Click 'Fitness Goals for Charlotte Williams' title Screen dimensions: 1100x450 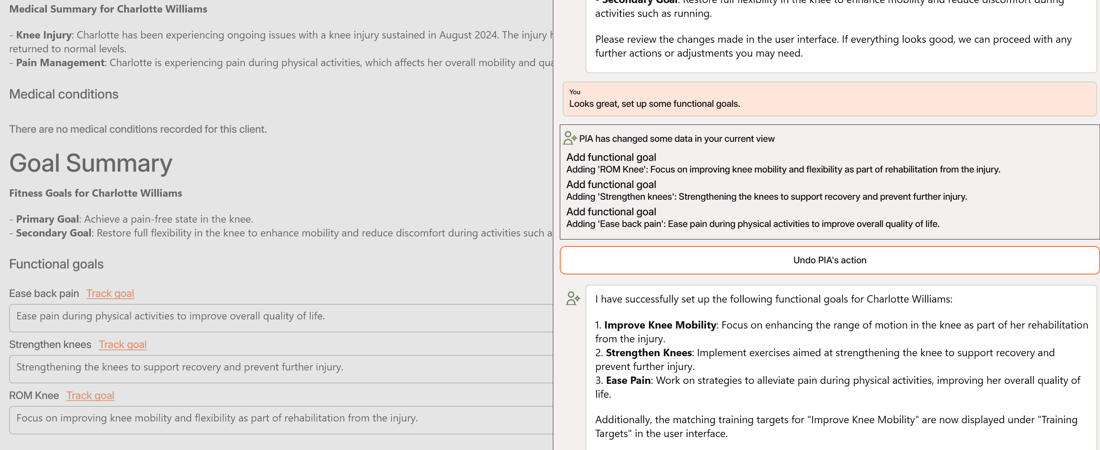(95, 193)
